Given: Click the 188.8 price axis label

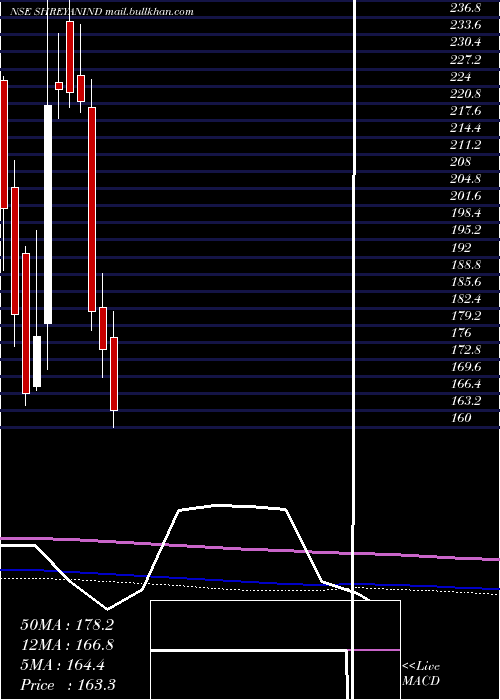Looking at the screenshot, I should 465,264.
